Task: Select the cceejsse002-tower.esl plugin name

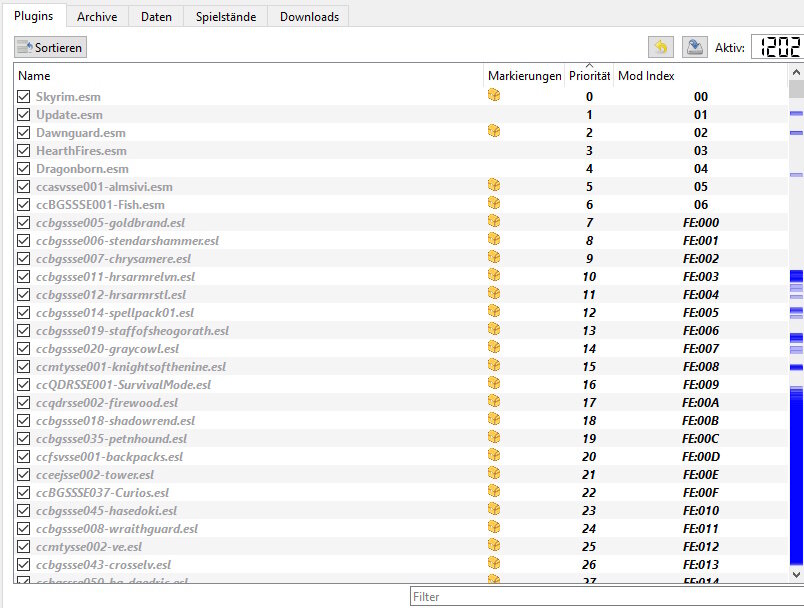Action: coord(95,475)
